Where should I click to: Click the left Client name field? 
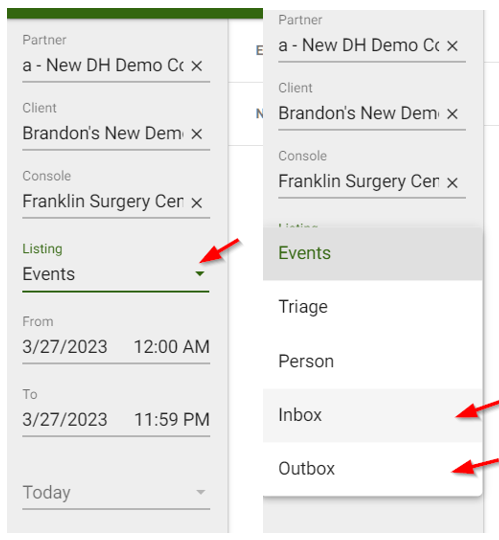tap(103, 134)
